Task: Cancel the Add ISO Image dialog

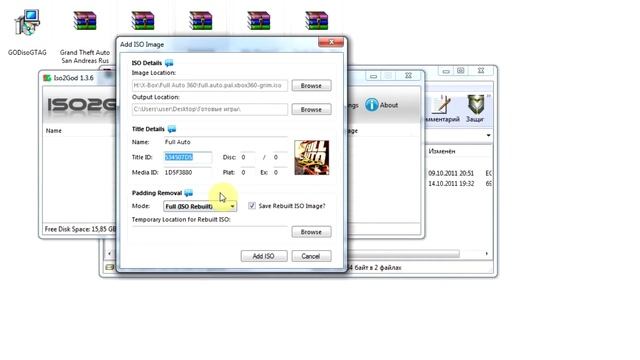Action: [x=311, y=256]
